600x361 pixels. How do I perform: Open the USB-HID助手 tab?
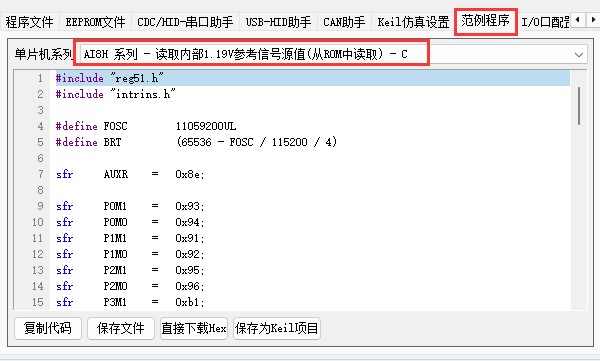tap(278, 22)
